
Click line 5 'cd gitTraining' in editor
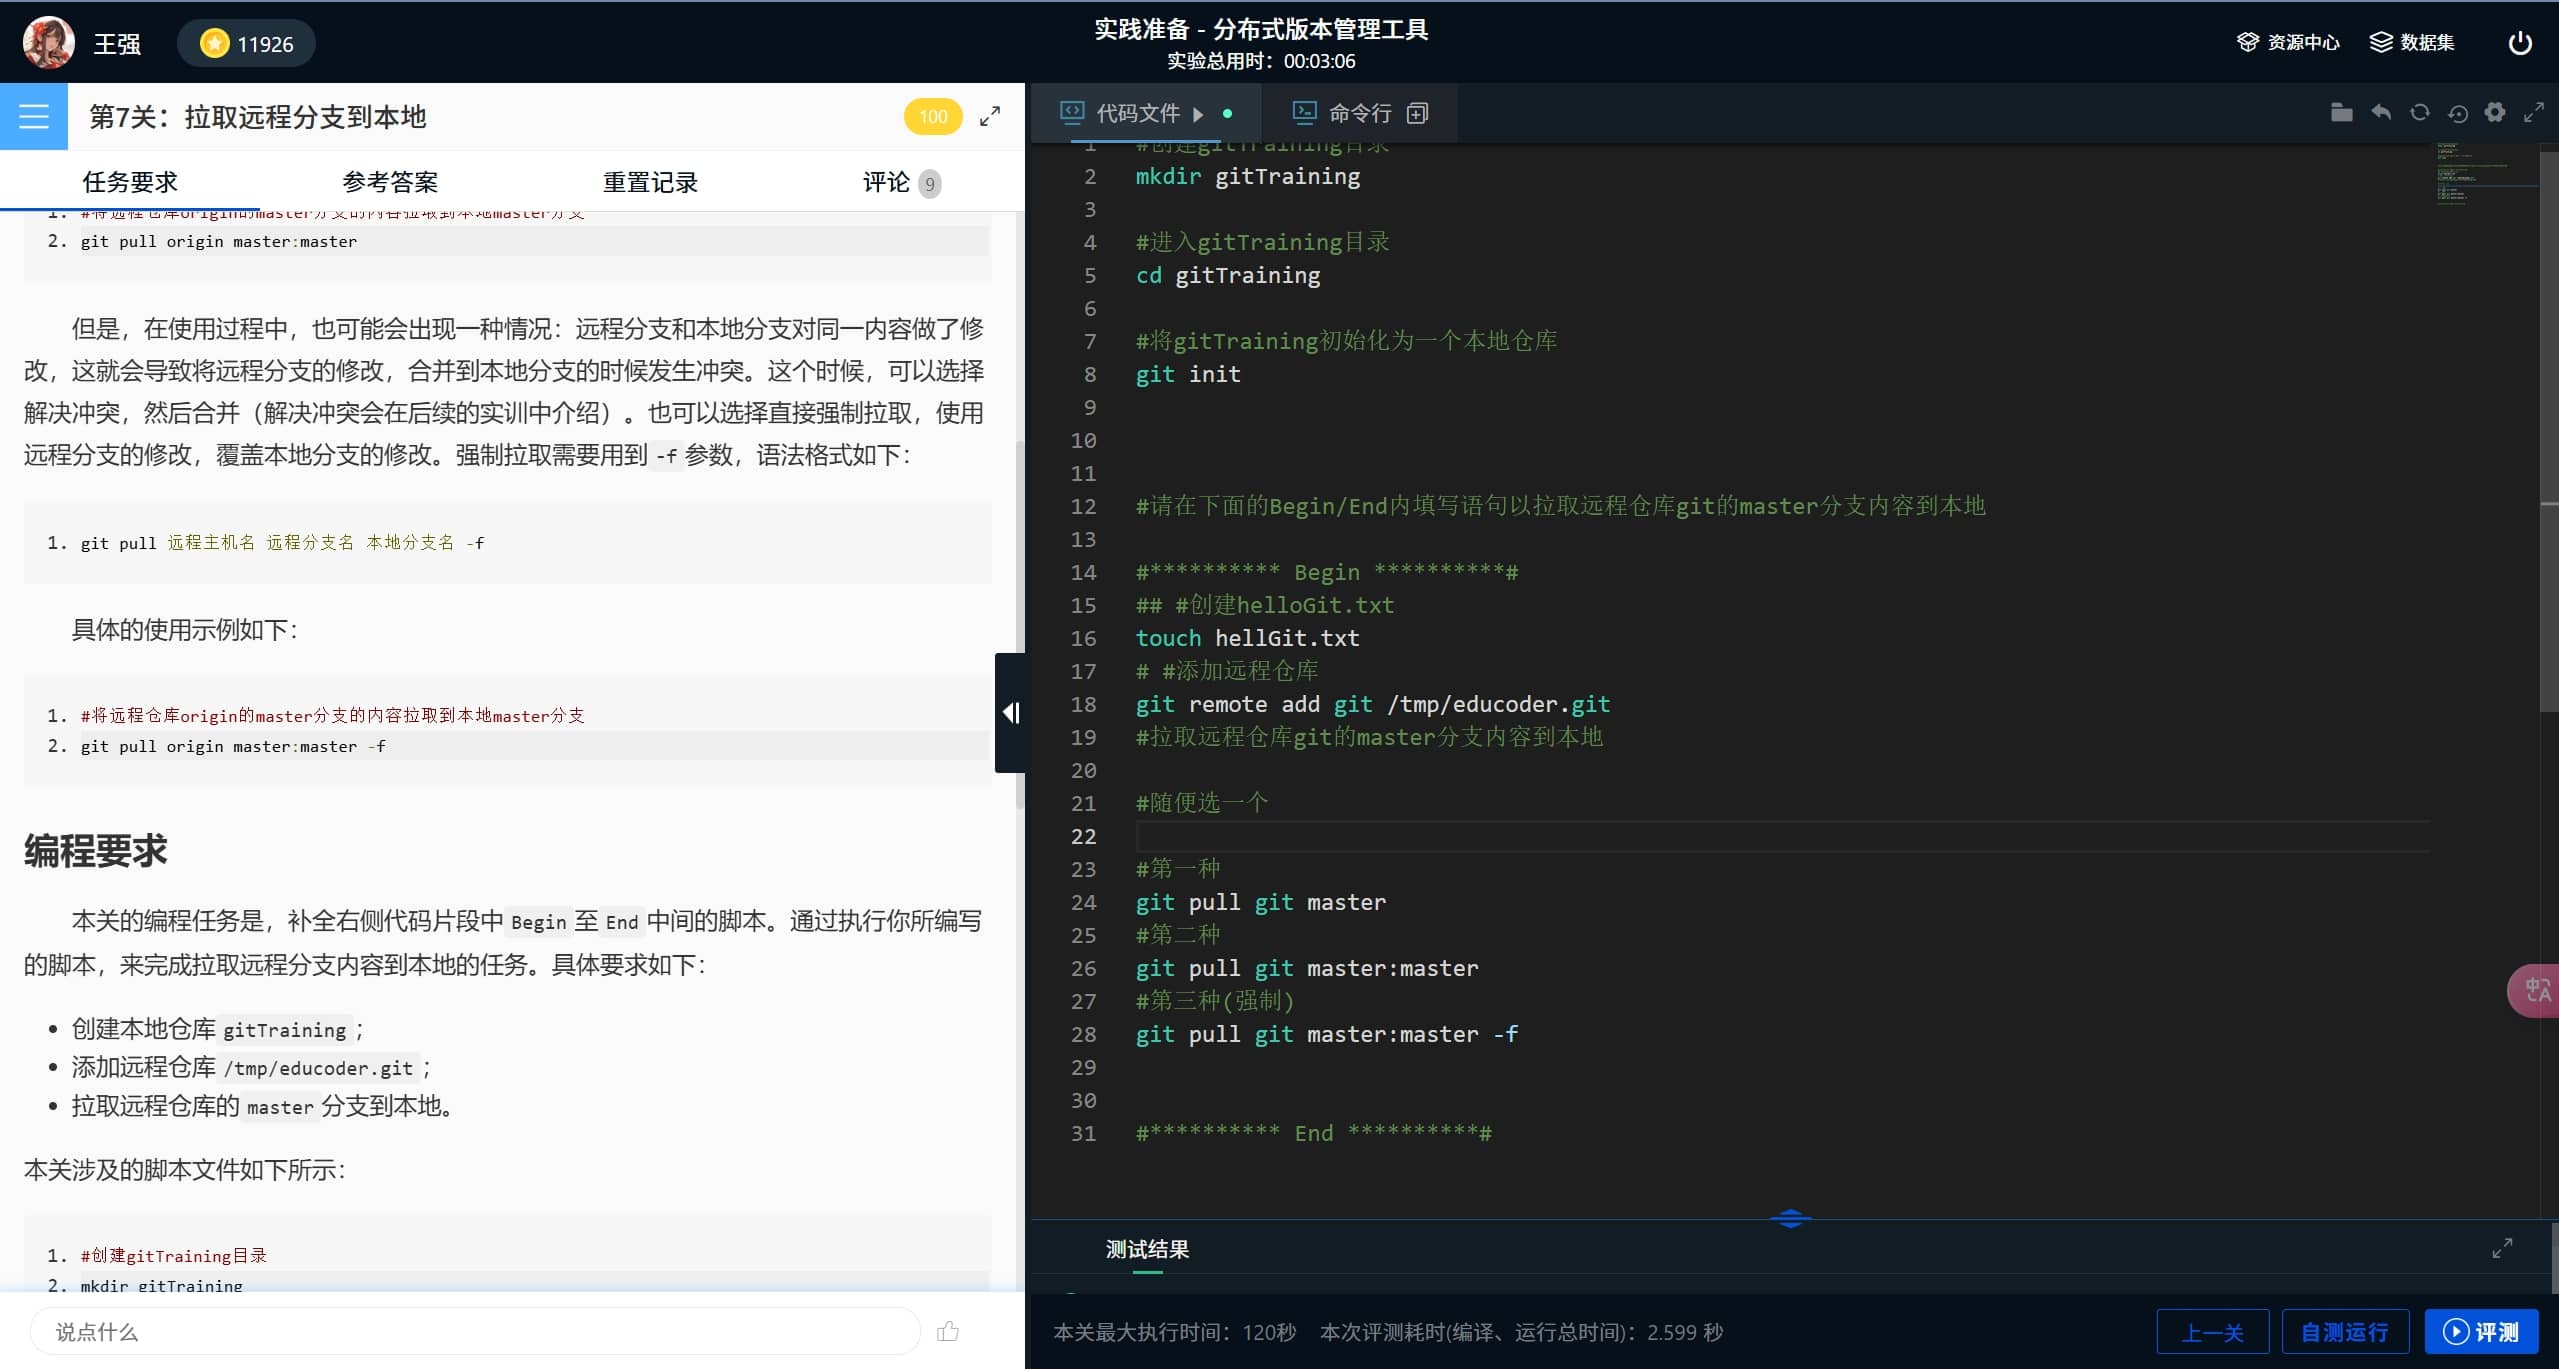point(1227,275)
